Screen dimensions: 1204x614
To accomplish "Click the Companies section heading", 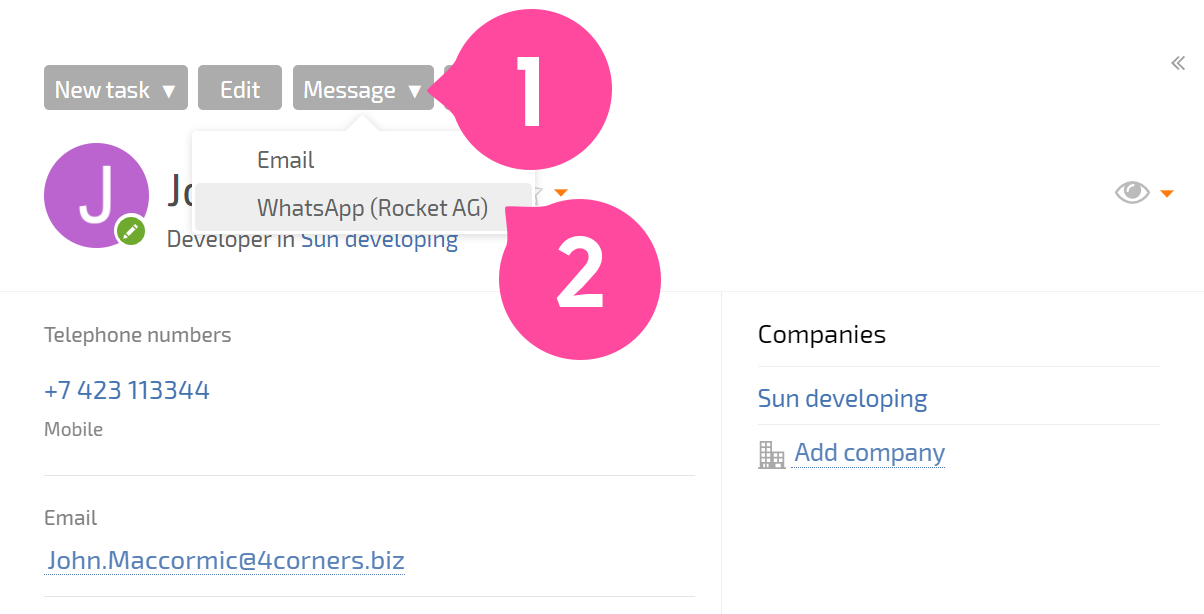I will 822,334.
